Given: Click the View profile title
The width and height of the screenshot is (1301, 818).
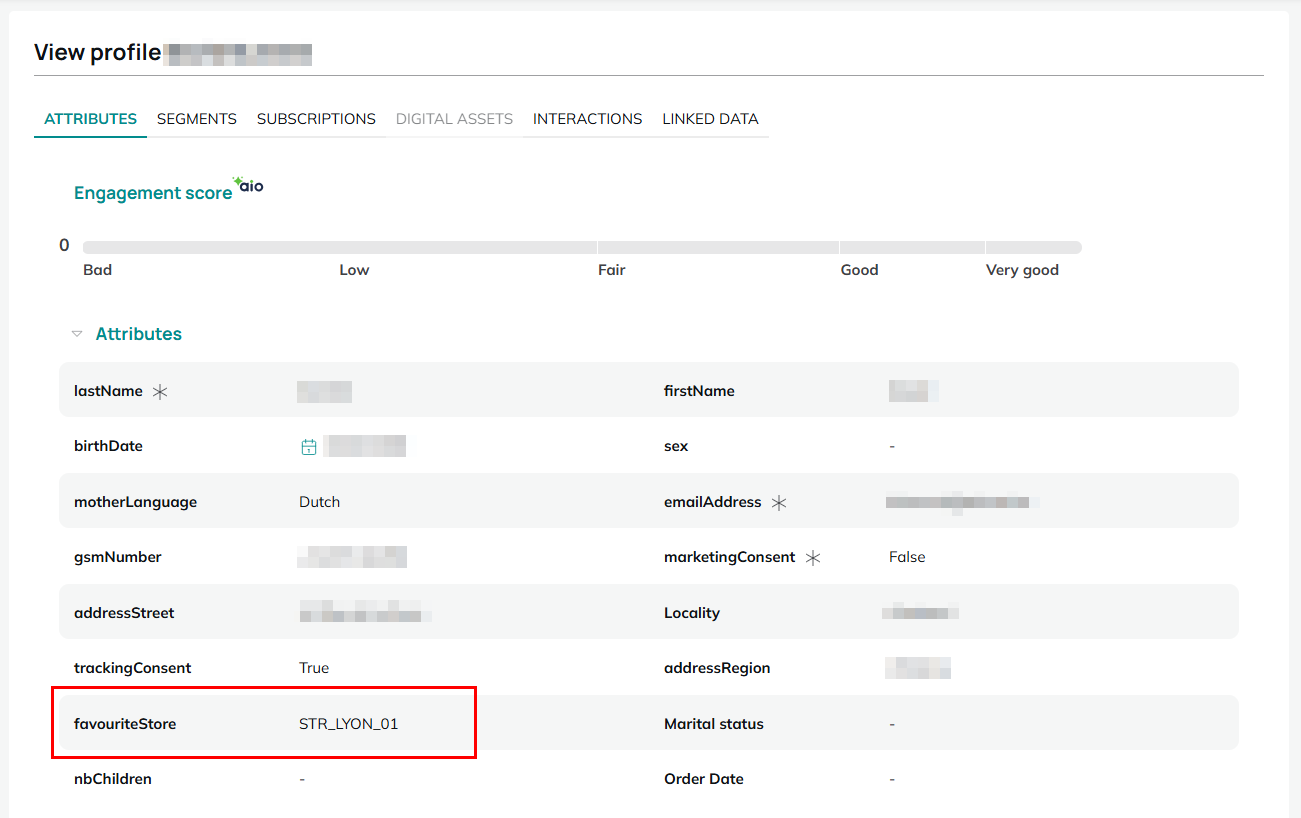Looking at the screenshot, I should point(98,53).
